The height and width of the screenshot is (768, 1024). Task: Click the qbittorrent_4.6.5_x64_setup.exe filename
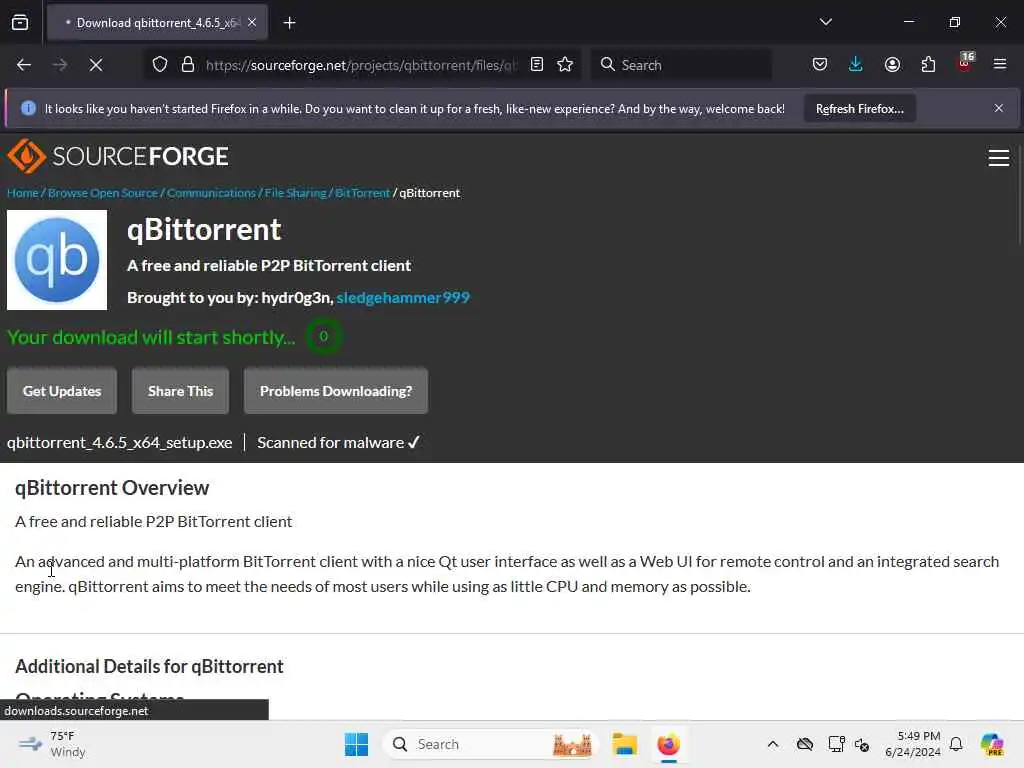tap(120, 443)
